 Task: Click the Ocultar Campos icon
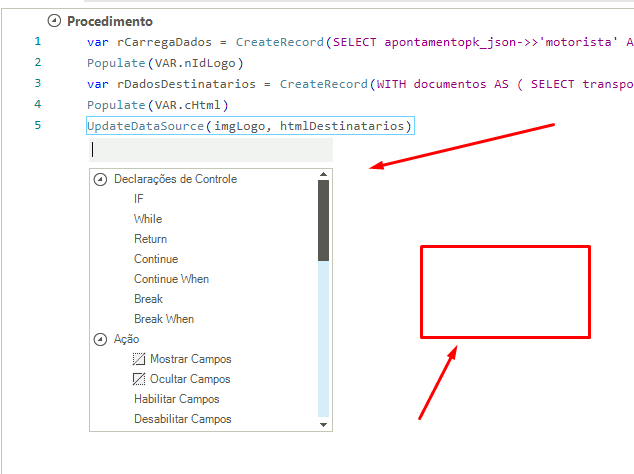[140, 379]
